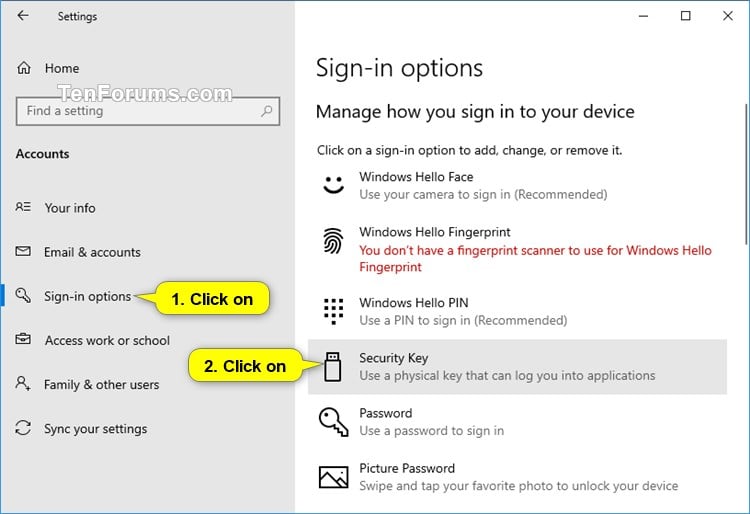This screenshot has width=750, height=514.
Task: Click the fingerprint icon
Action: (x=333, y=241)
